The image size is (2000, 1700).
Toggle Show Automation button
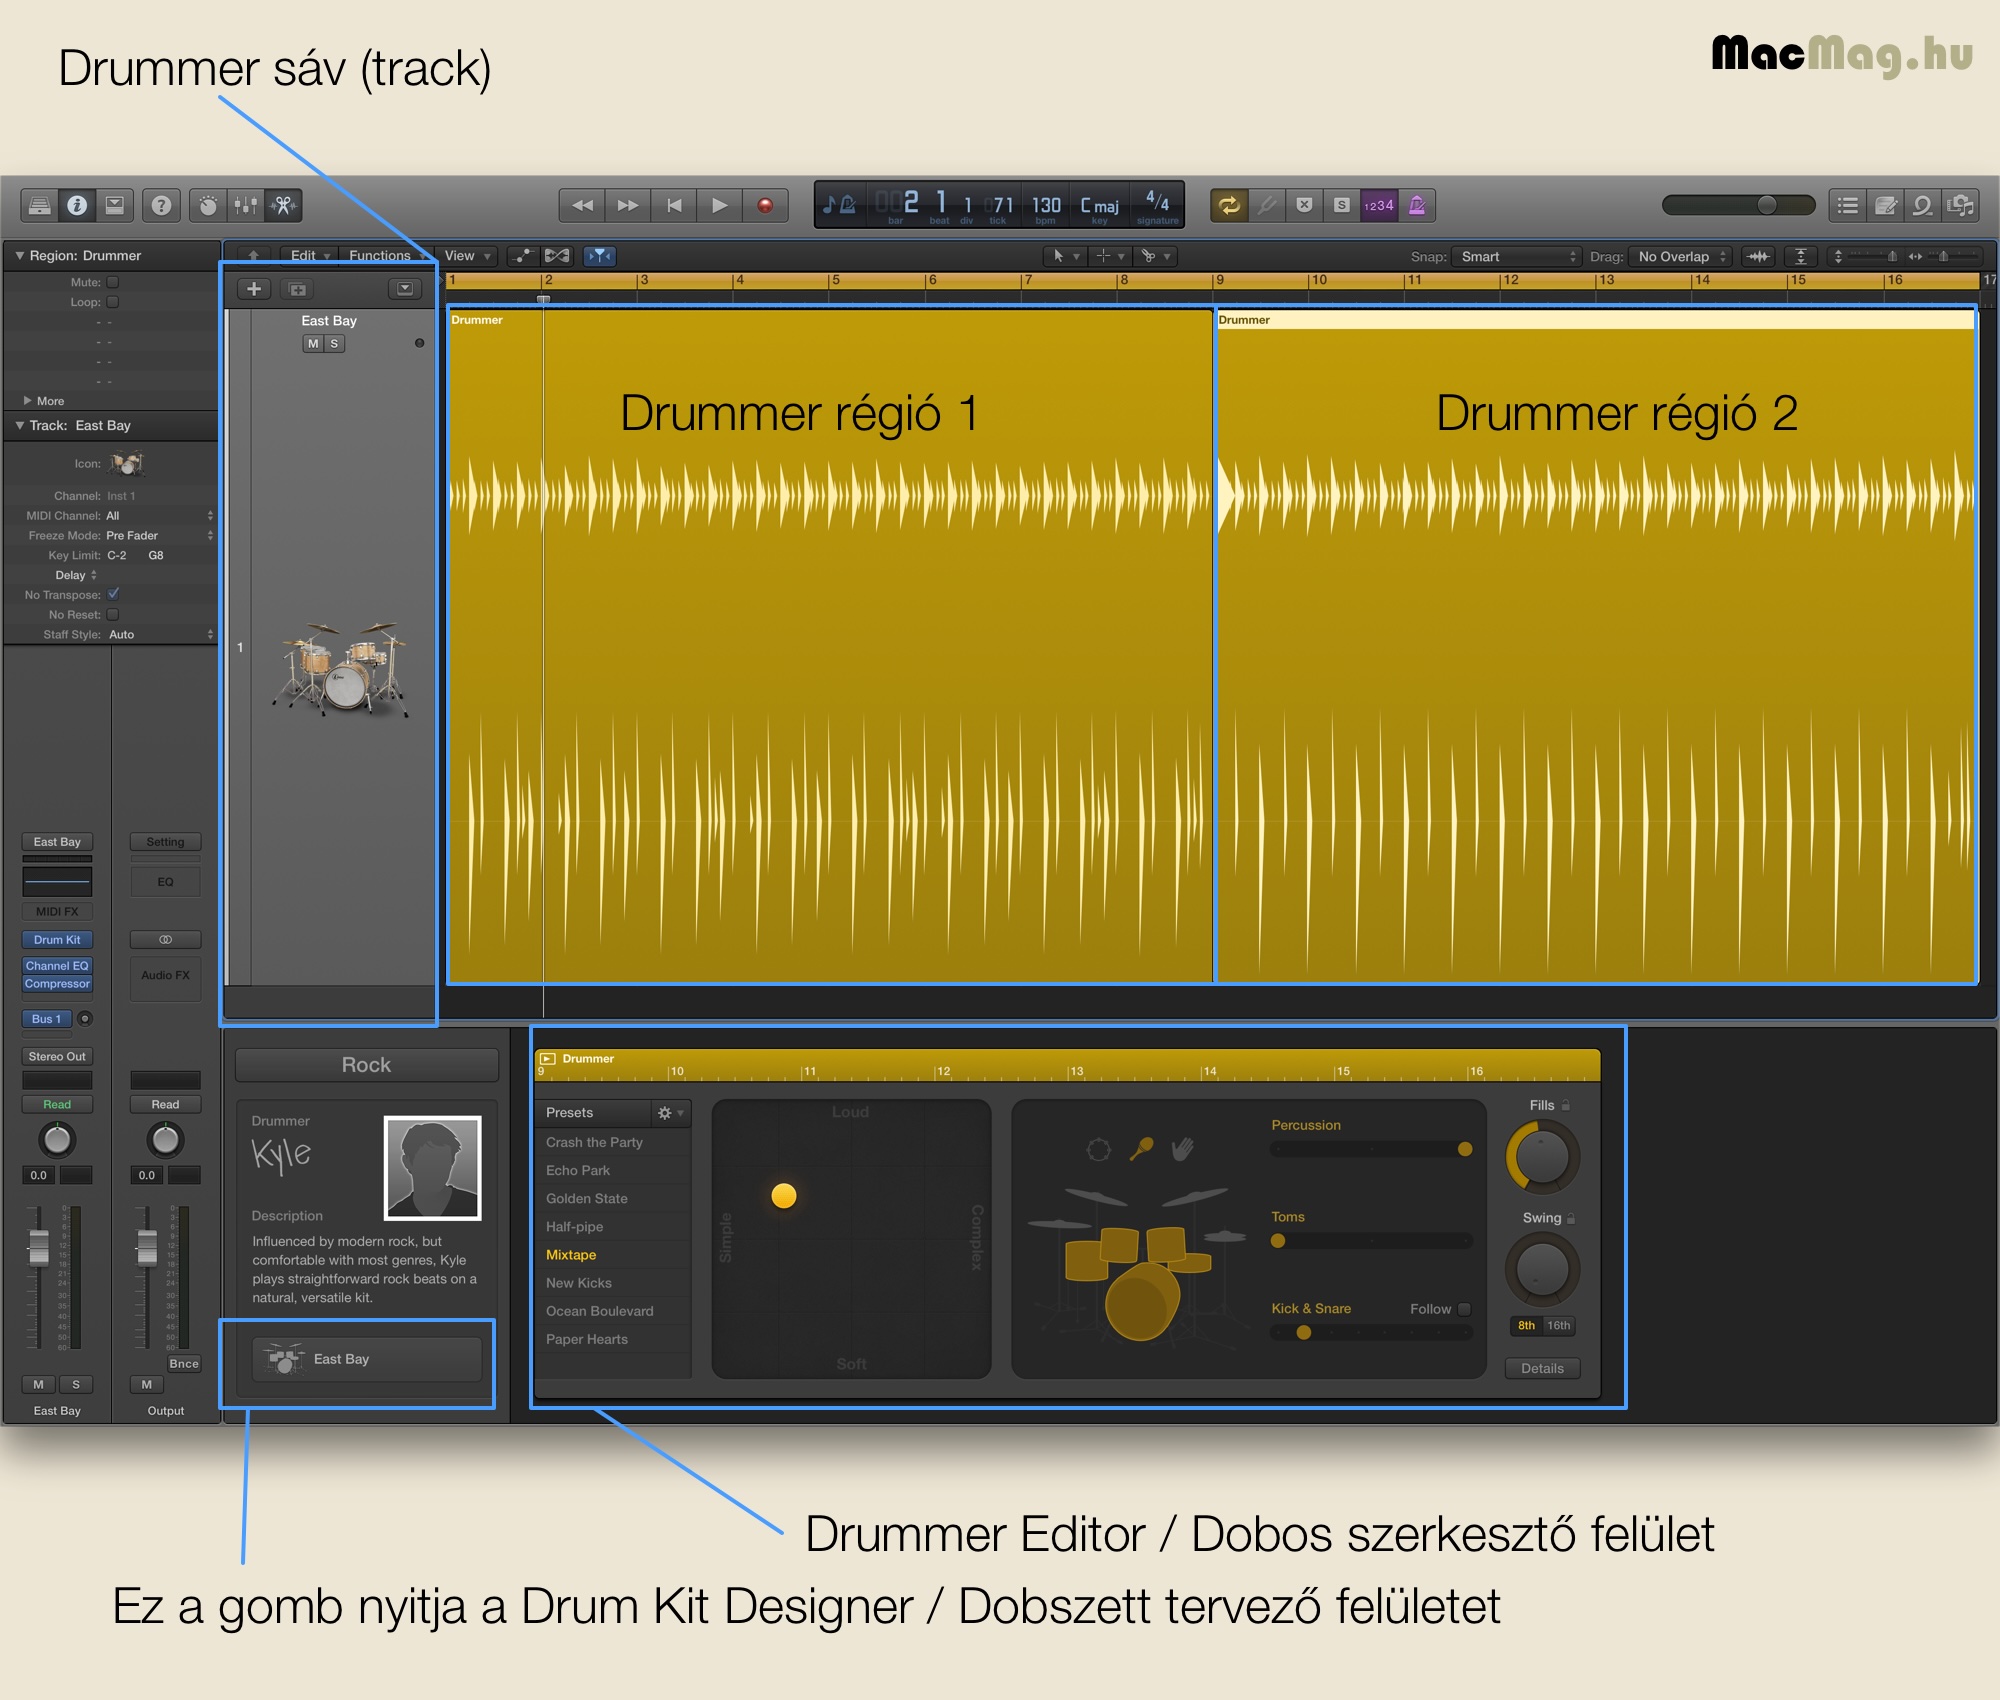[x=523, y=256]
